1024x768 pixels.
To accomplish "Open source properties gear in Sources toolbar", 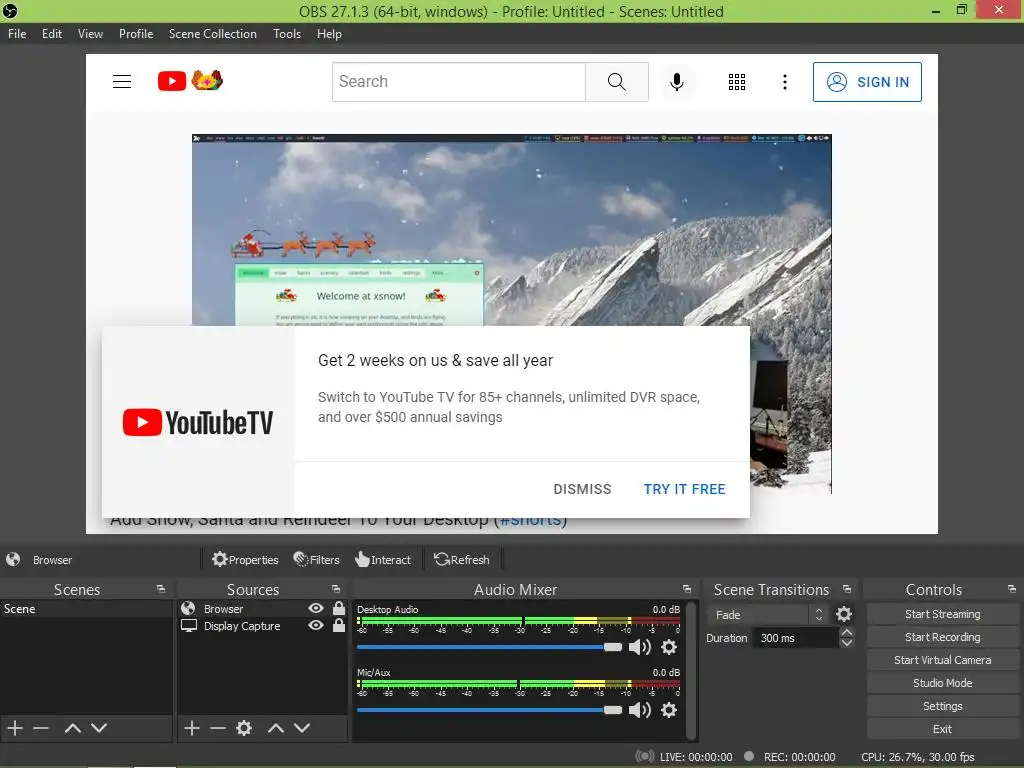I will pyautogui.click(x=244, y=728).
